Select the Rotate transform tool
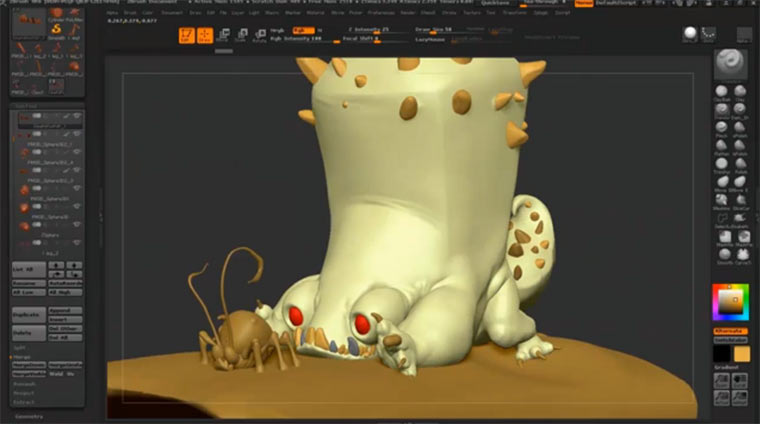The width and height of the screenshot is (760, 424). tap(260, 35)
